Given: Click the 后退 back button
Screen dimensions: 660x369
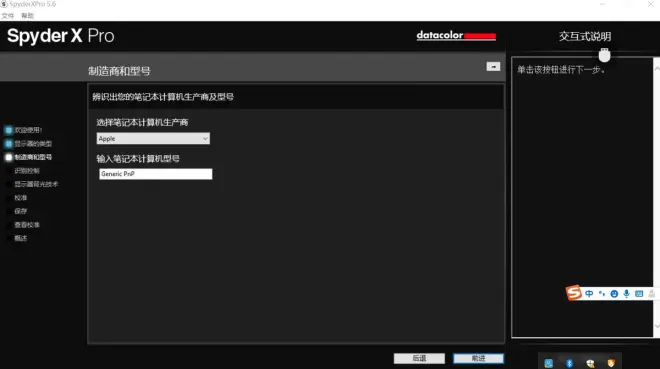Looking at the screenshot, I should tap(419, 358).
